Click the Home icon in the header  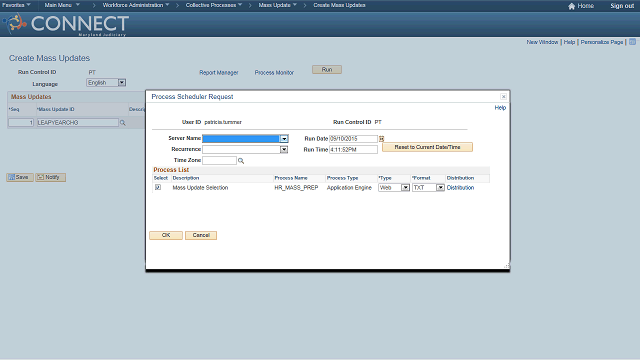571,6
